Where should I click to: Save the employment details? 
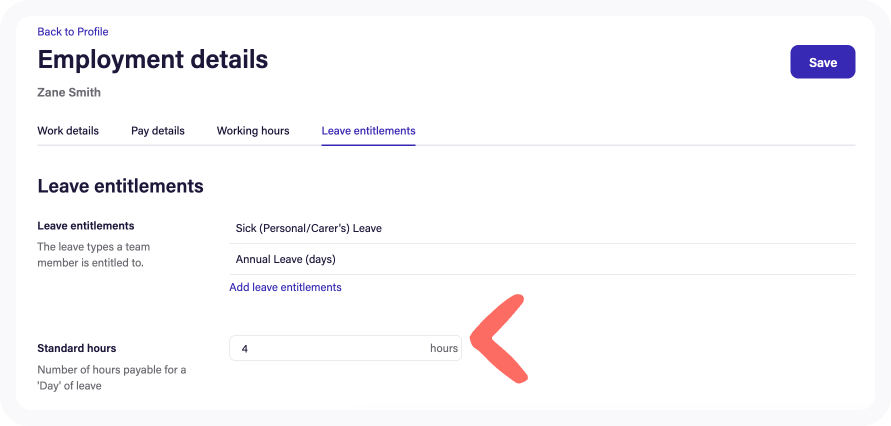tap(822, 62)
